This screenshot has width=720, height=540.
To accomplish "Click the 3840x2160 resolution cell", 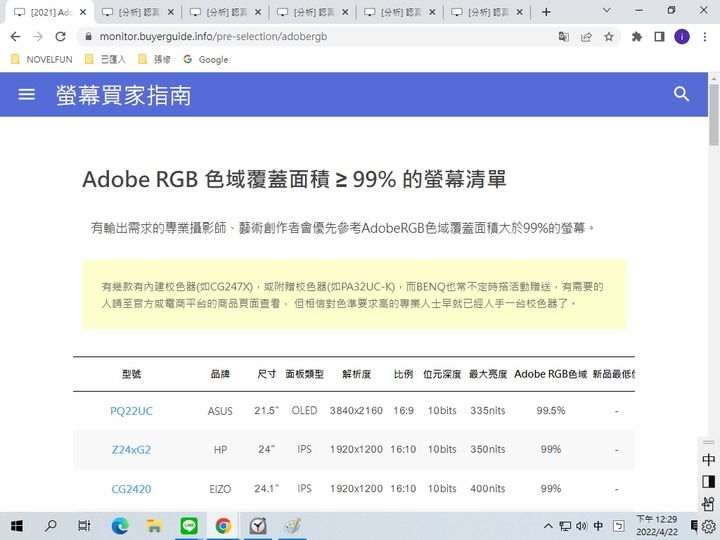I will pos(356,411).
